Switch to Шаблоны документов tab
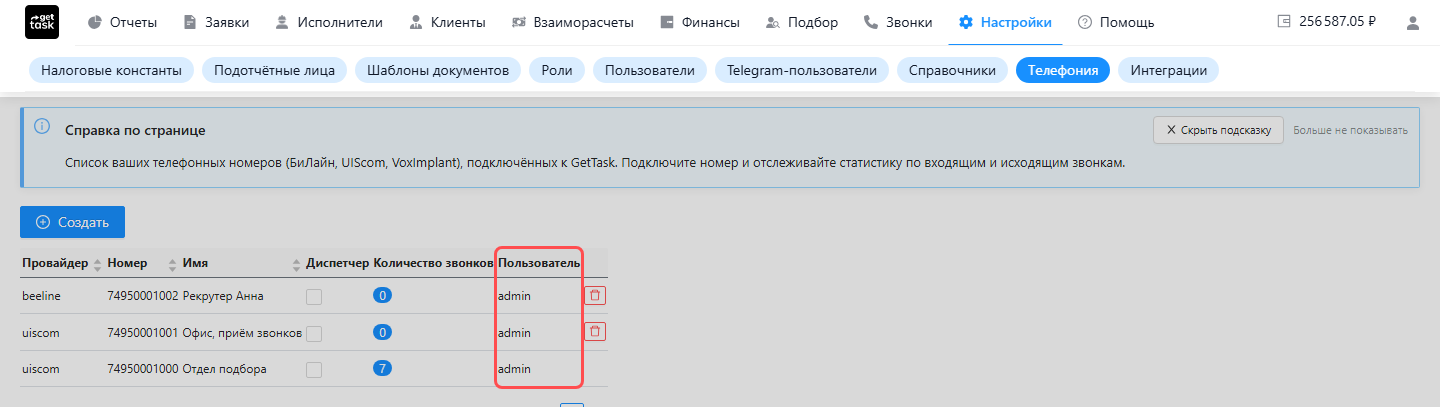Screen dimensions: 1440x407 [438, 70]
